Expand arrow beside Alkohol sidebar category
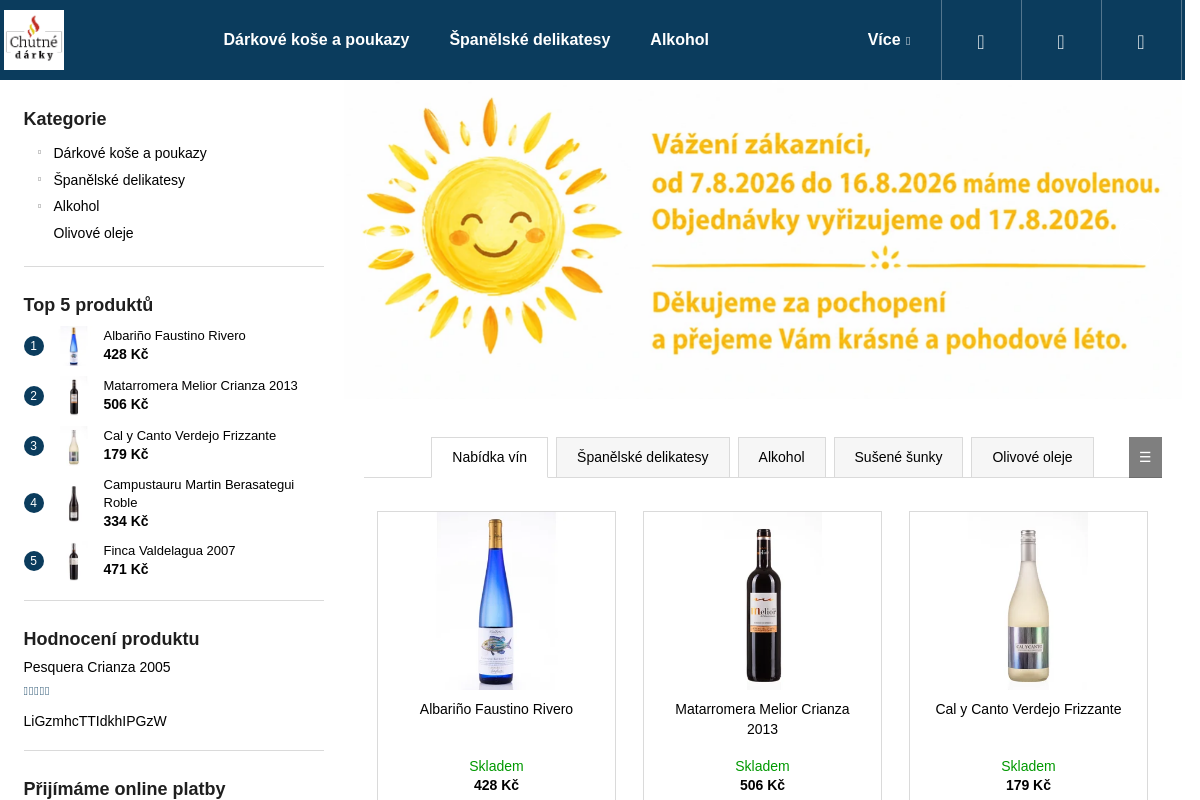This screenshot has width=1200, height=800. tap(40, 206)
